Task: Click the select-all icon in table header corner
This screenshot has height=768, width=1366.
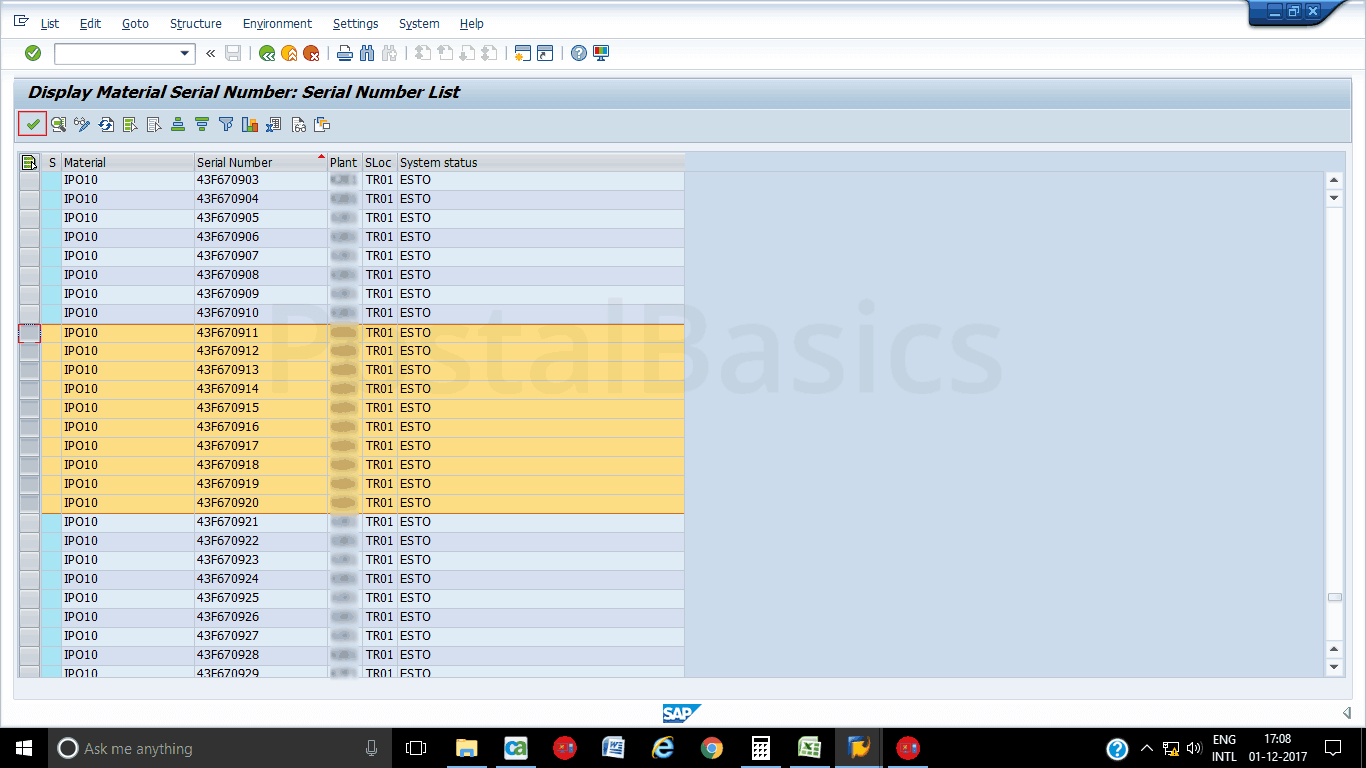Action: [x=29, y=162]
